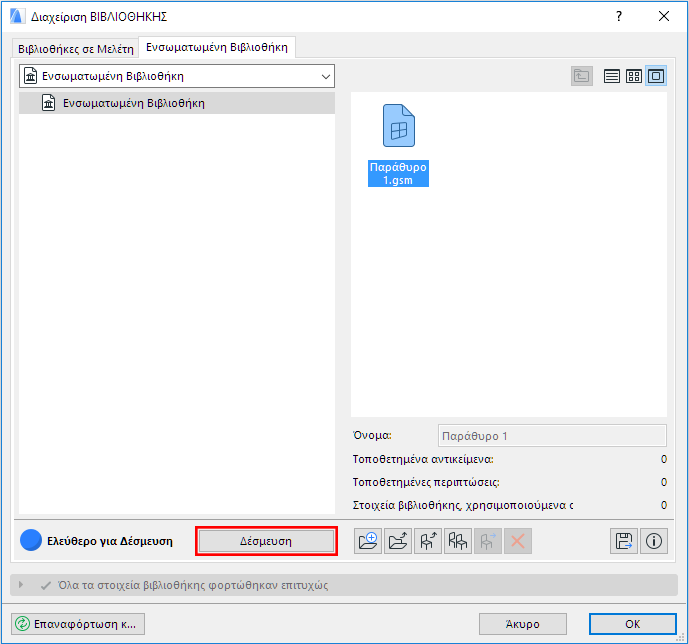The width and height of the screenshot is (689, 644).
Task: Click the save floppy disk icon
Action: coord(624,541)
